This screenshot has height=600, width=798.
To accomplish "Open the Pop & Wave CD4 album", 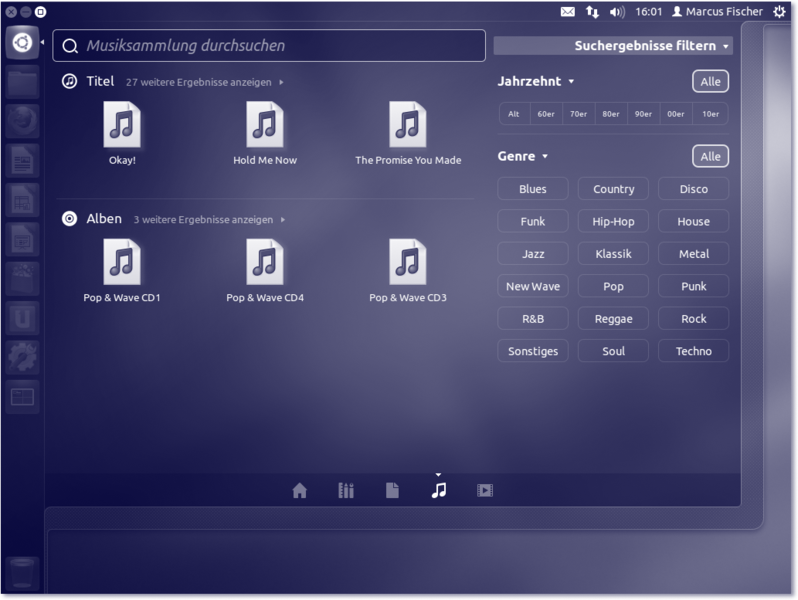I will coord(265,272).
